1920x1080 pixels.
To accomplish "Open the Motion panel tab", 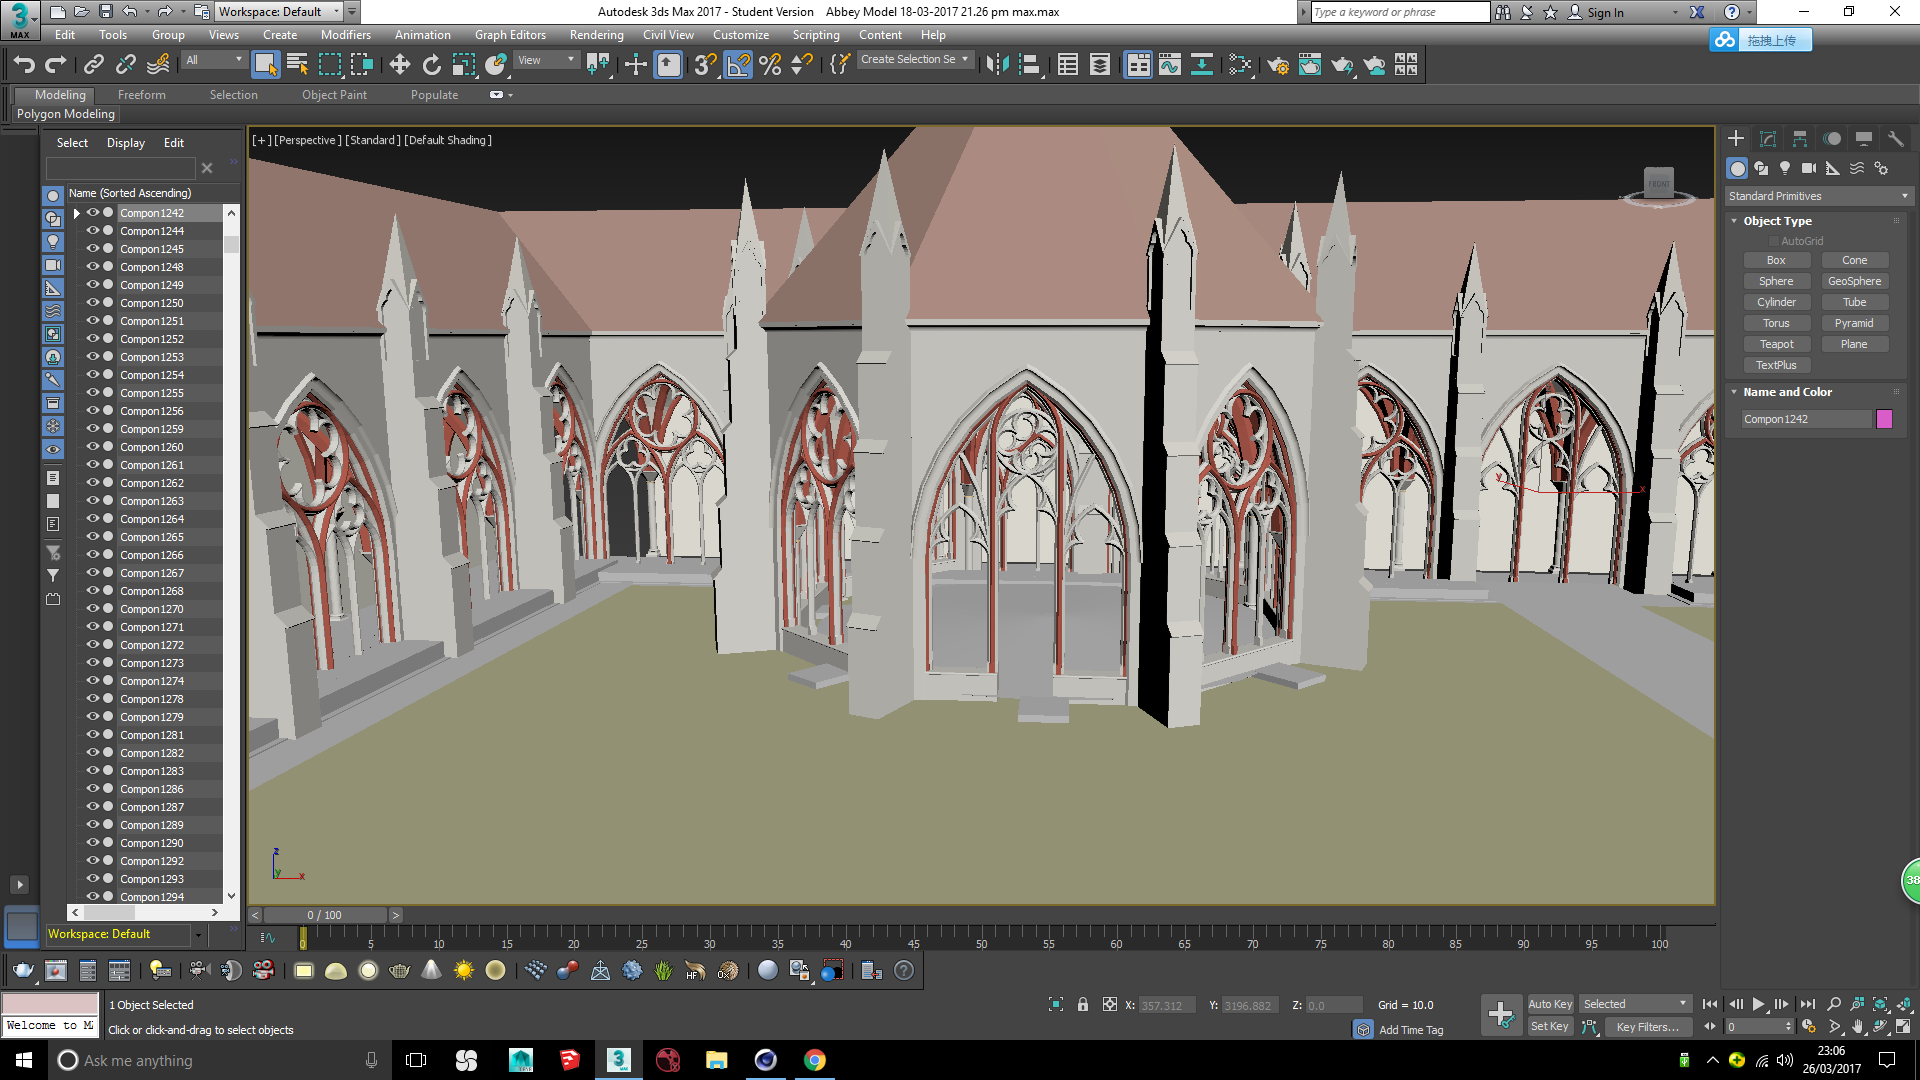I will [x=1832, y=139].
